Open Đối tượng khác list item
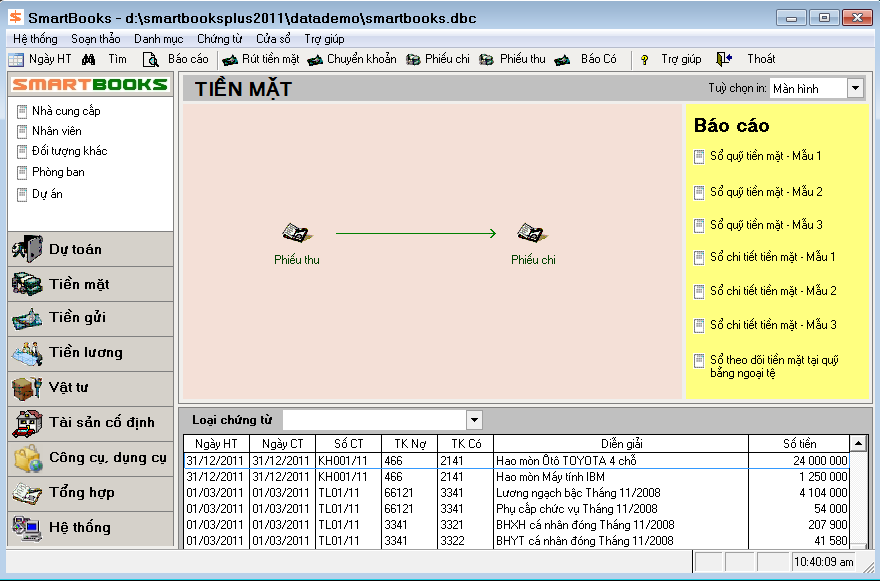 62,151
